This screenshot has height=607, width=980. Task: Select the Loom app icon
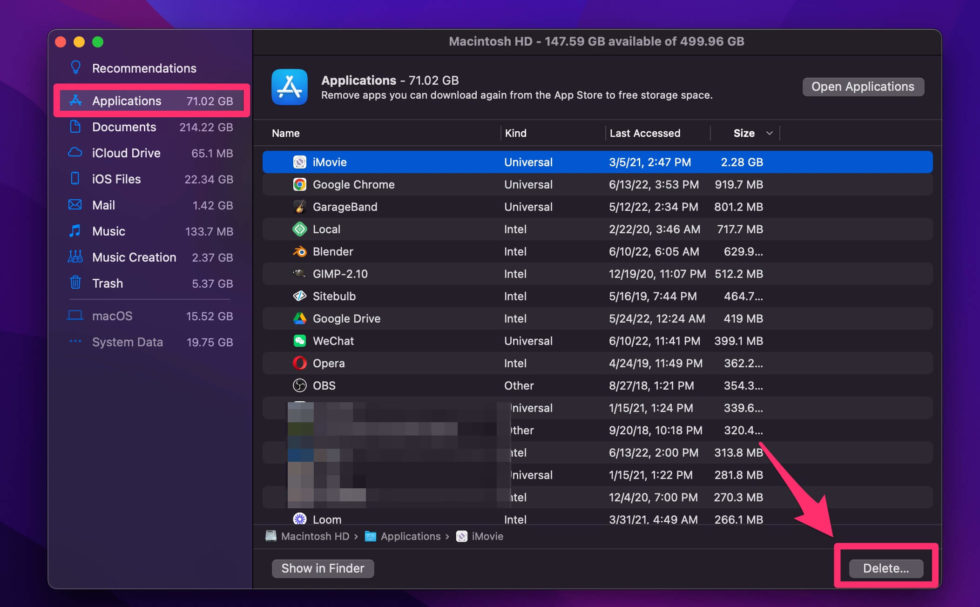tap(299, 520)
